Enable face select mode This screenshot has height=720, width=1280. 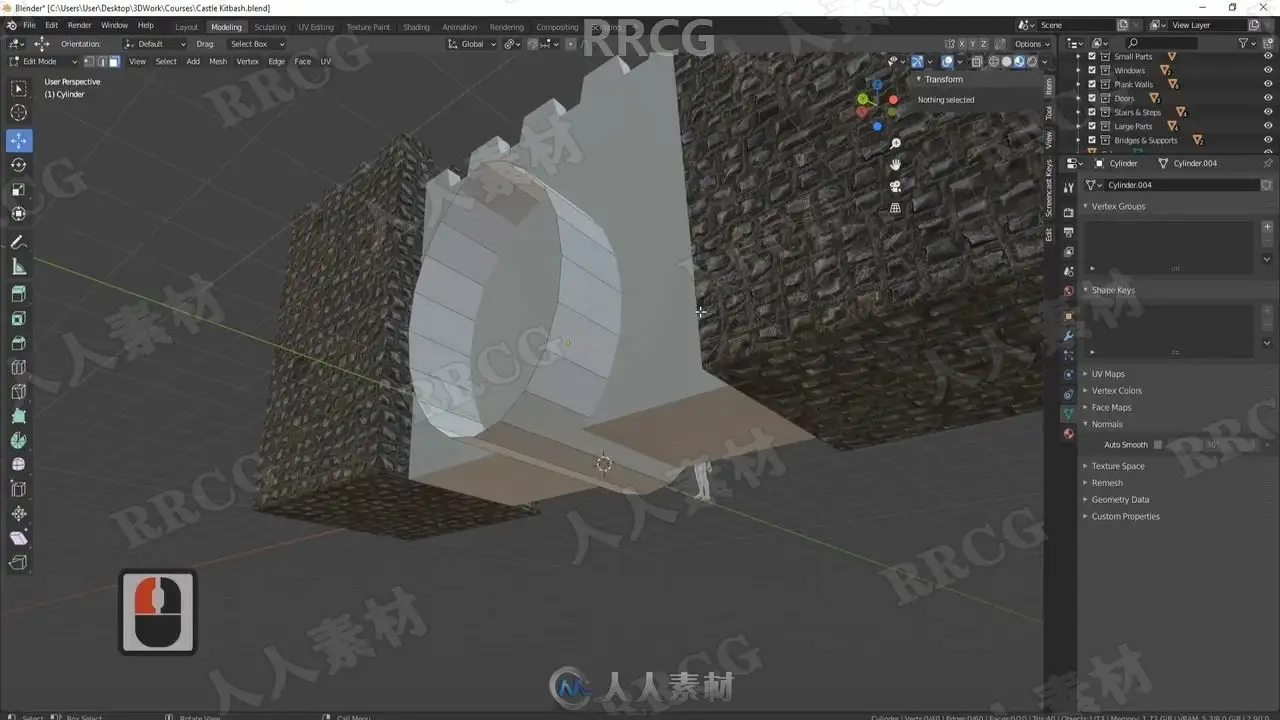coord(114,61)
